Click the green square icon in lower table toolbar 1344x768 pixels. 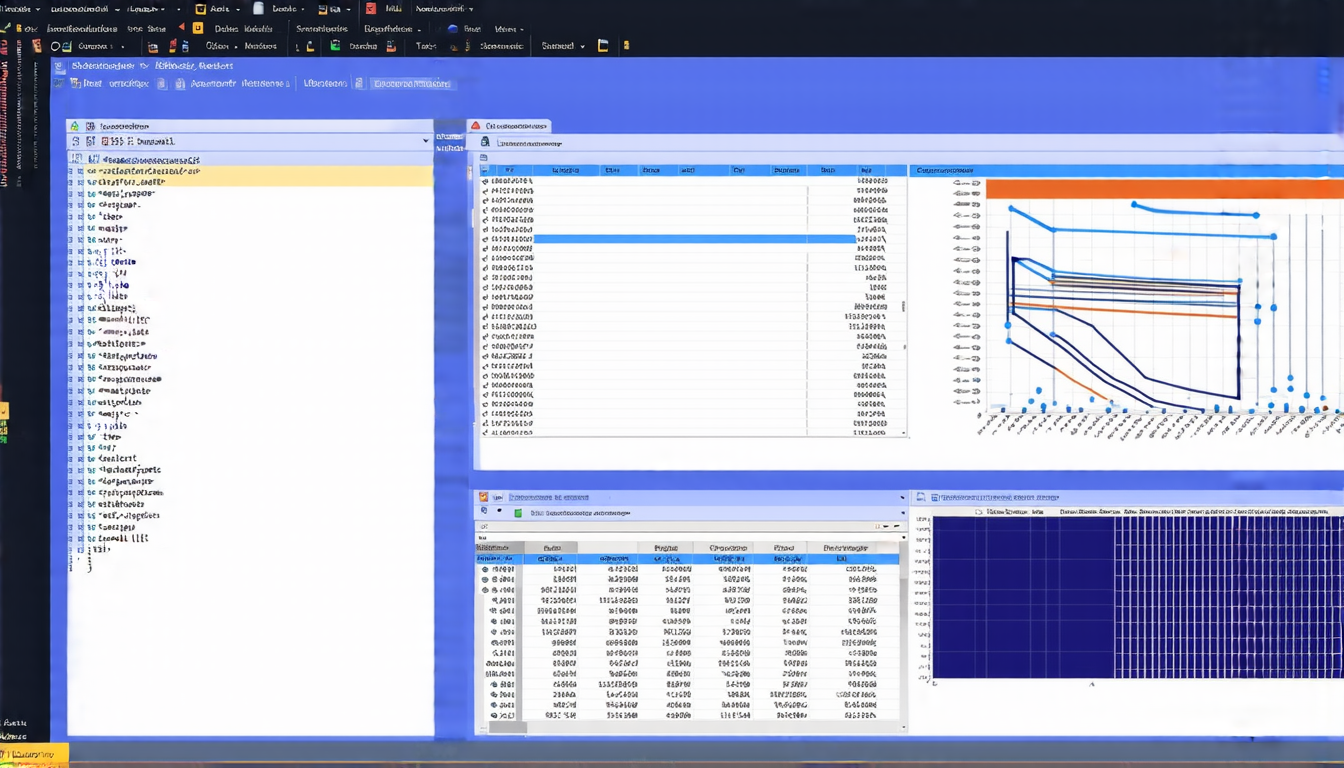click(x=518, y=513)
